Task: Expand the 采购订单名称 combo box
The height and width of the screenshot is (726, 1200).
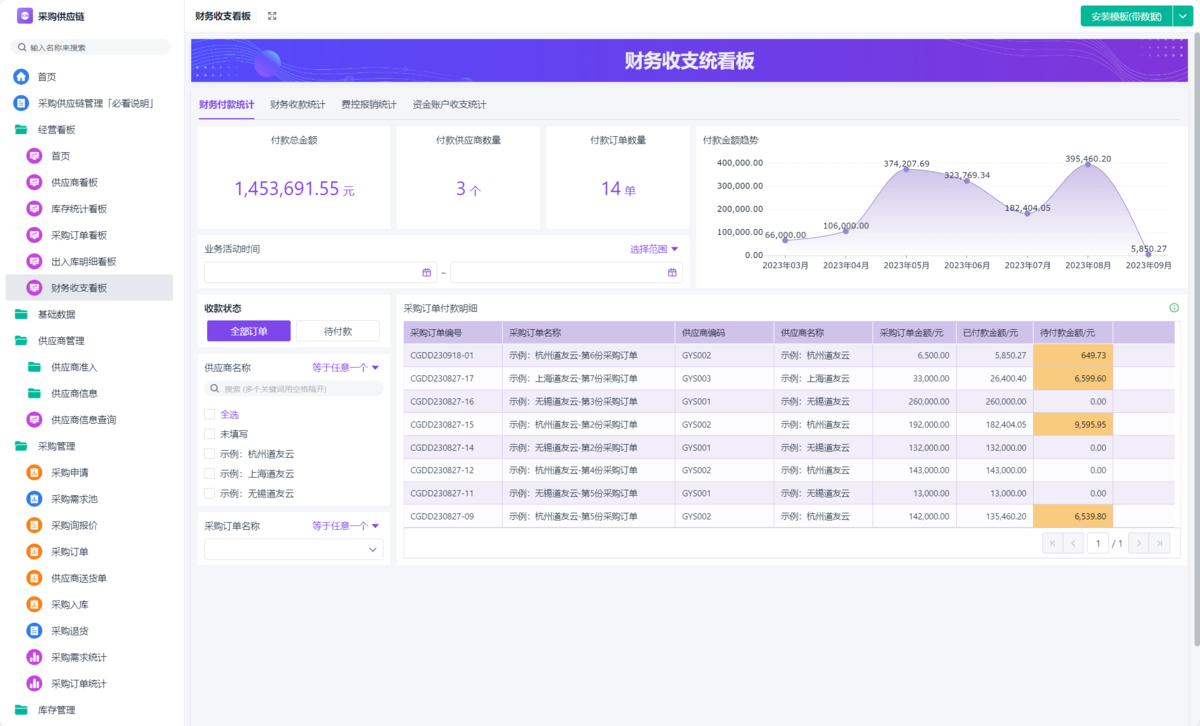Action: coord(374,549)
